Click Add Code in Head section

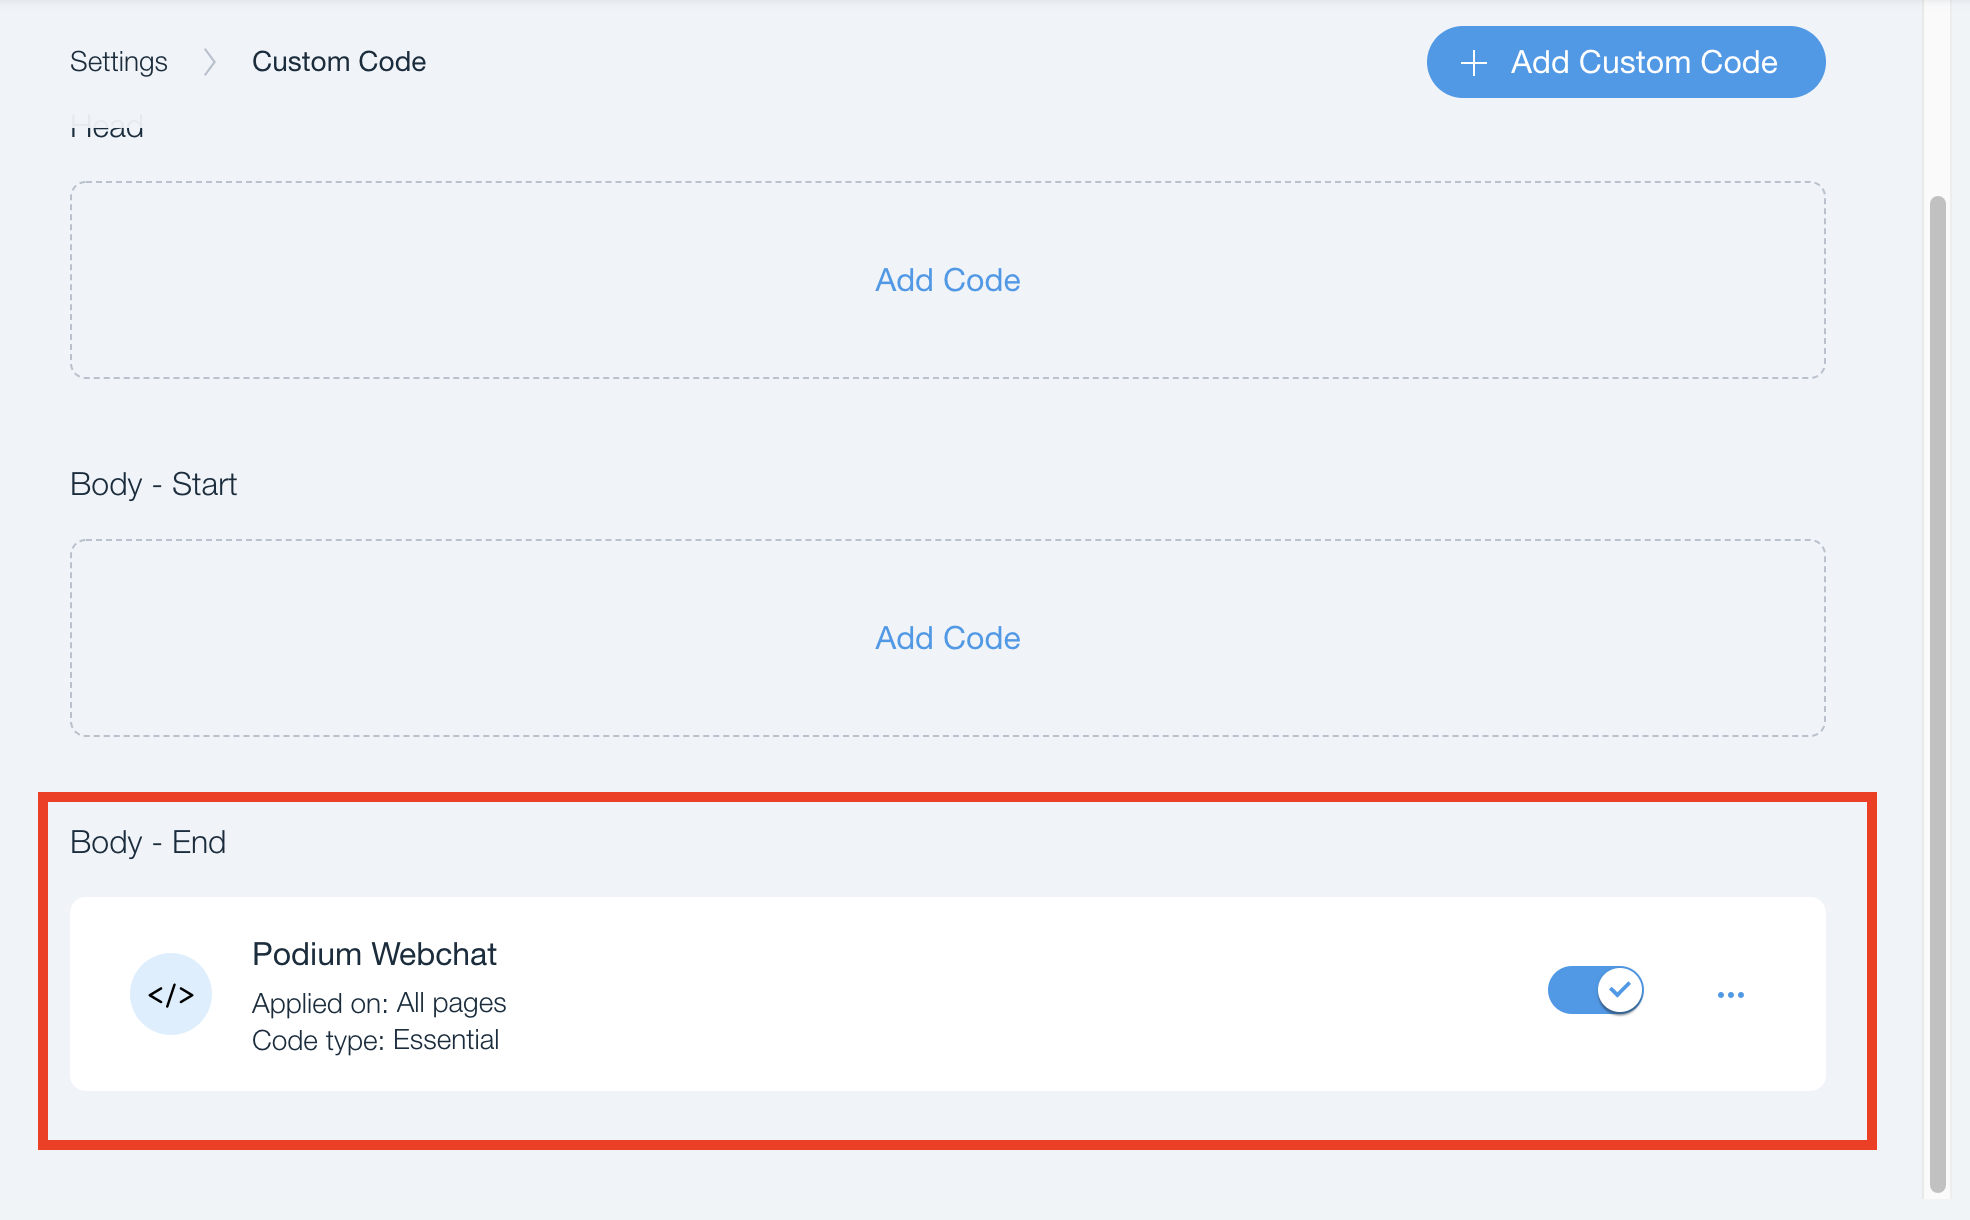(x=947, y=280)
